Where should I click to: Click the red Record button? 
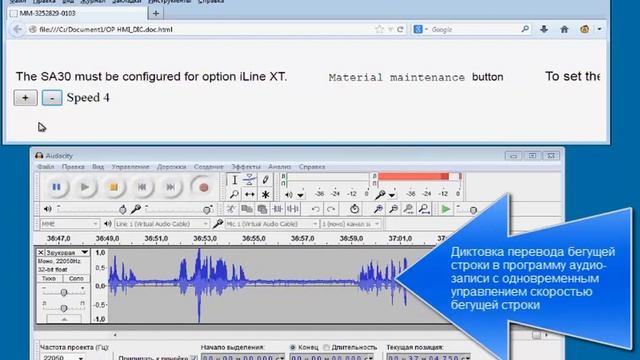tap(204, 187)
